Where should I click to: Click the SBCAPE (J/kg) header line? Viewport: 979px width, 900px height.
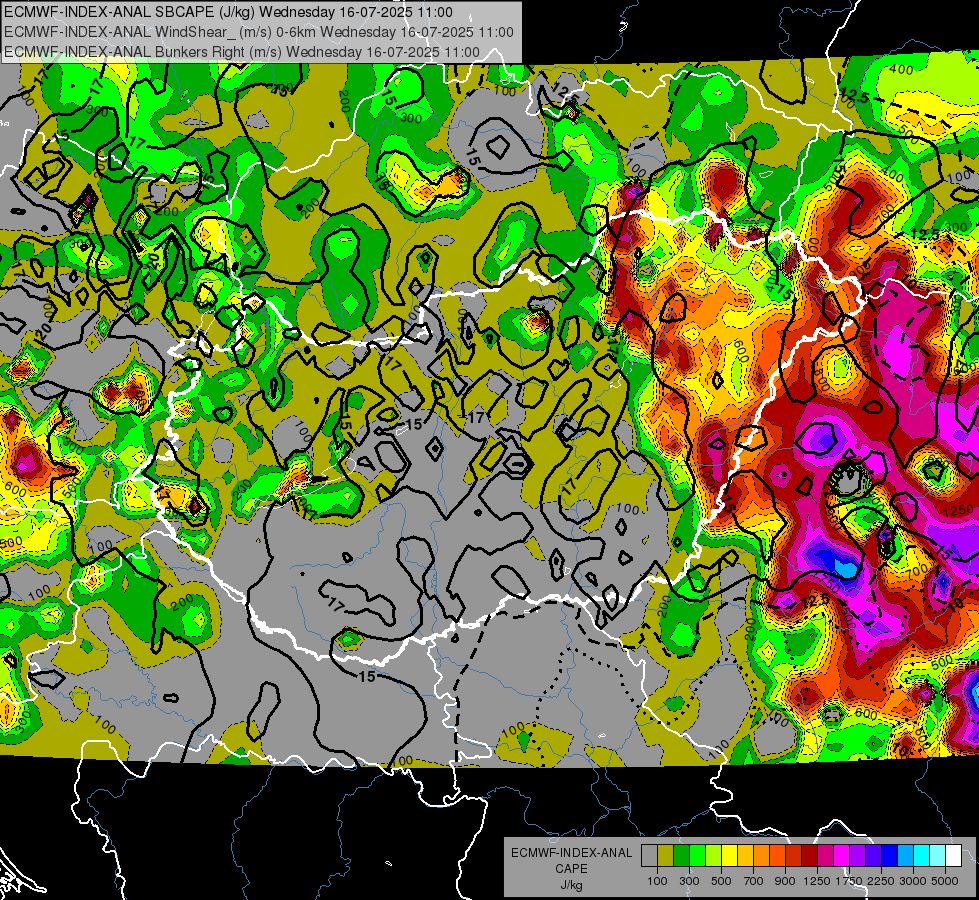tap(228, 12)
